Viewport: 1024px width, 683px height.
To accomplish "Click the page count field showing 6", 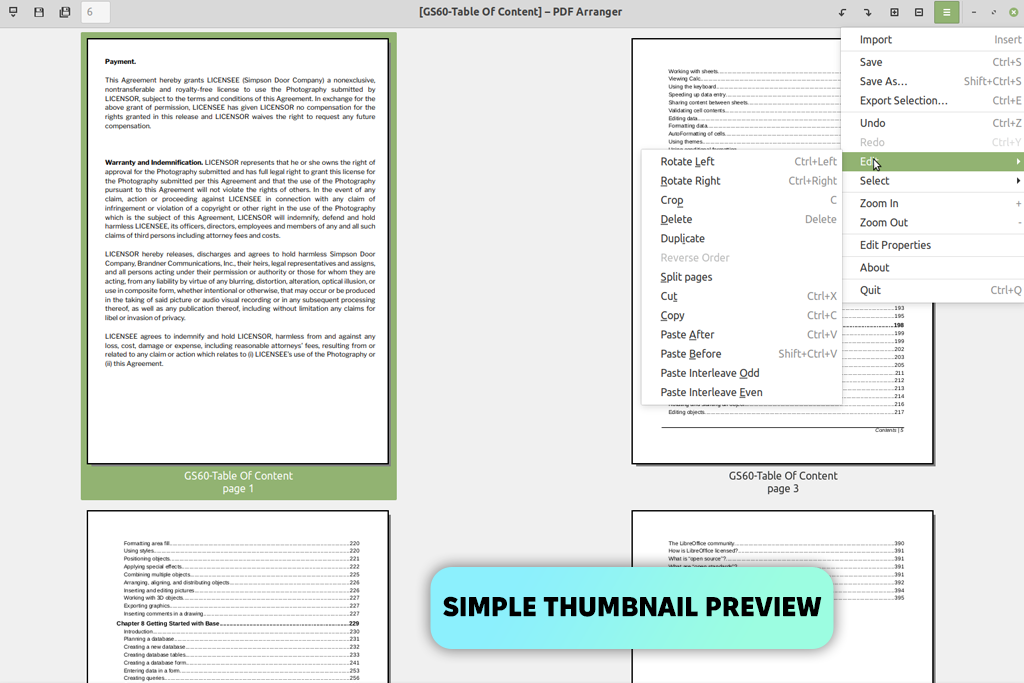I will pos(95,12).
